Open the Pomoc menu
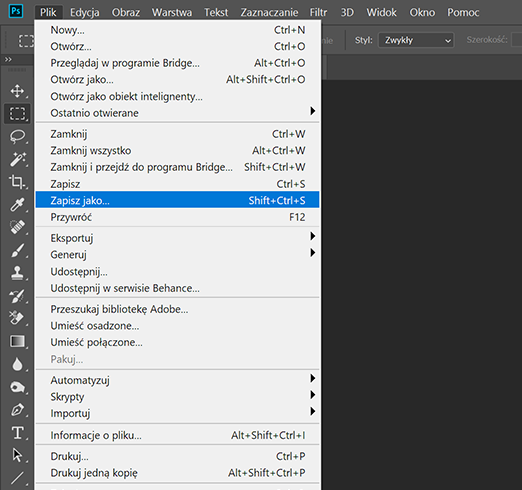The width and height of the screenshot is (522, 490). coord(463,12)
